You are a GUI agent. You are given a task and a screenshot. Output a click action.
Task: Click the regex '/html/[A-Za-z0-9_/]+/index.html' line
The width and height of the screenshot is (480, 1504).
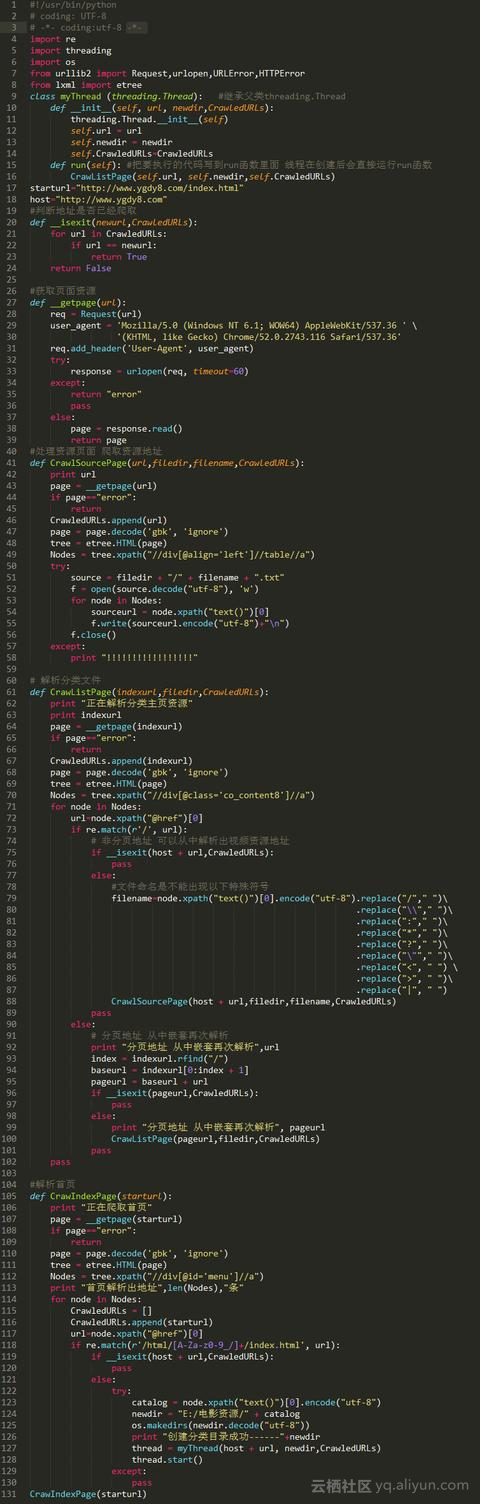coord(205,1344)
